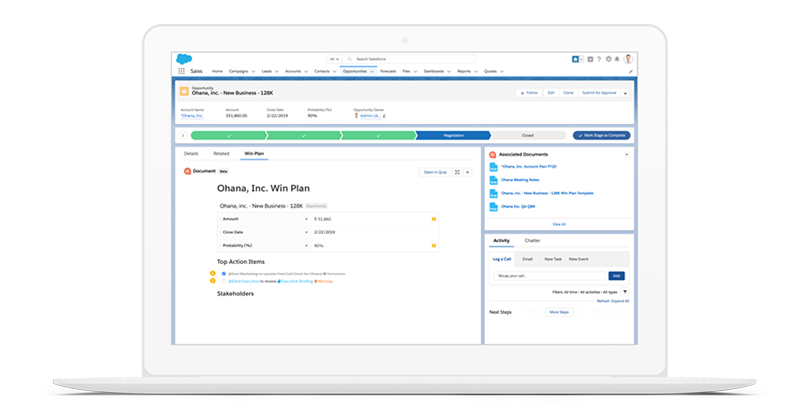
Task: Click the Open in Quip button
Action: pyautogui.click(x=435, y=173)
